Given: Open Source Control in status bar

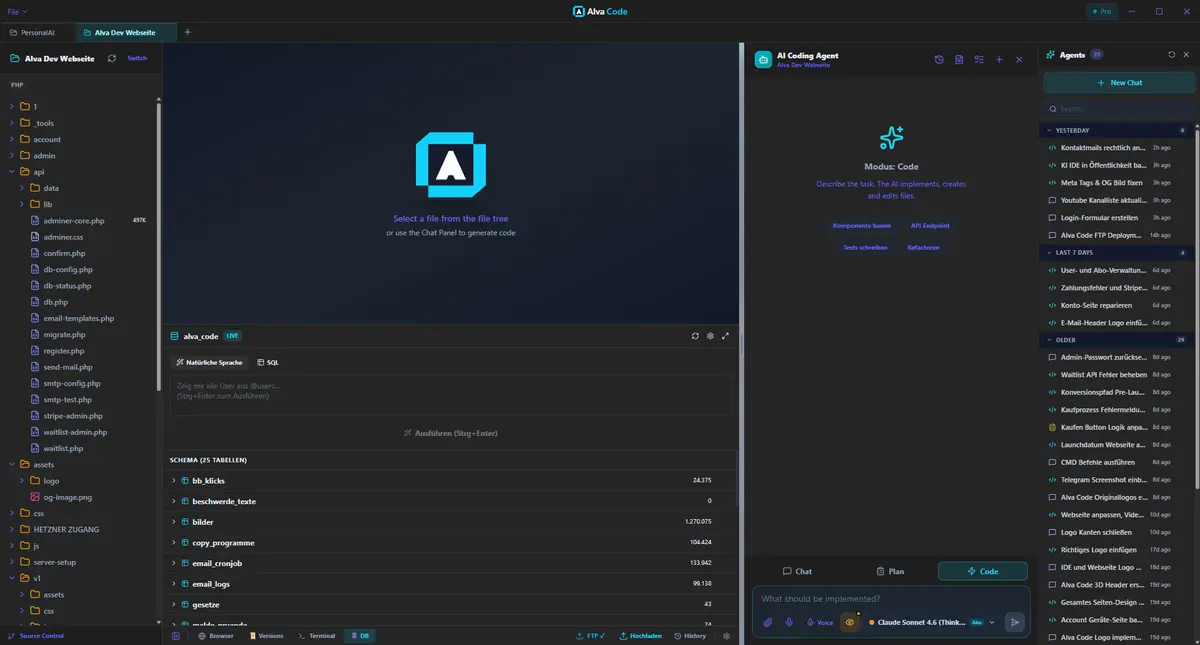Looking at the screenshot, I should pos(37,636).
